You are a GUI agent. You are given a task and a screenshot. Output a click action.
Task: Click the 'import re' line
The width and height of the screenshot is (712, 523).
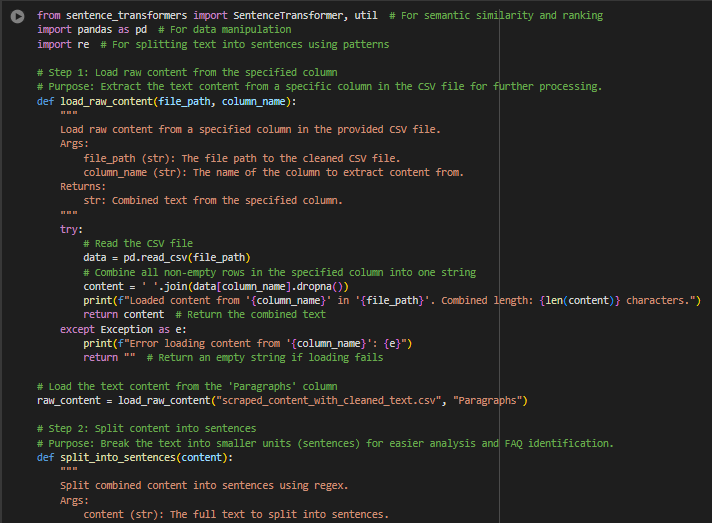213,44
